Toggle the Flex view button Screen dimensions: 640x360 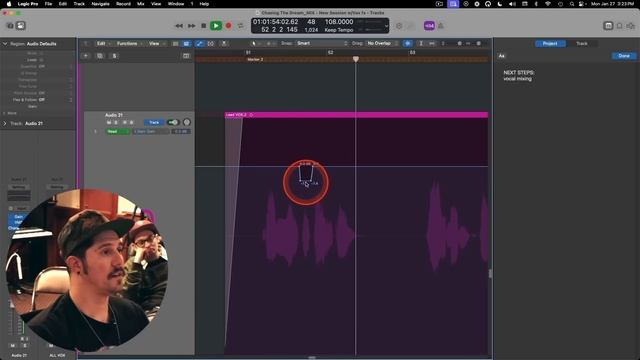tap(211, 43)
